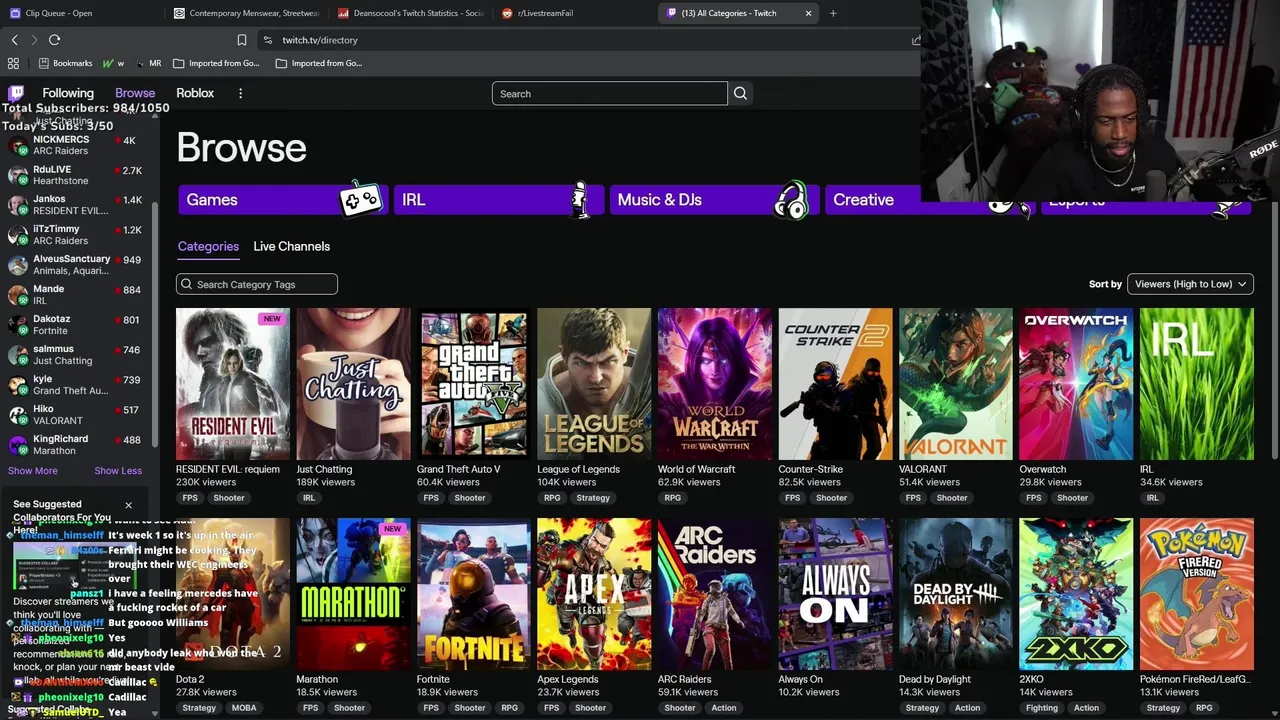The image size is (1280, 720).
Task: Open the ARC Raiders cover art
Action: click(715, 594)
